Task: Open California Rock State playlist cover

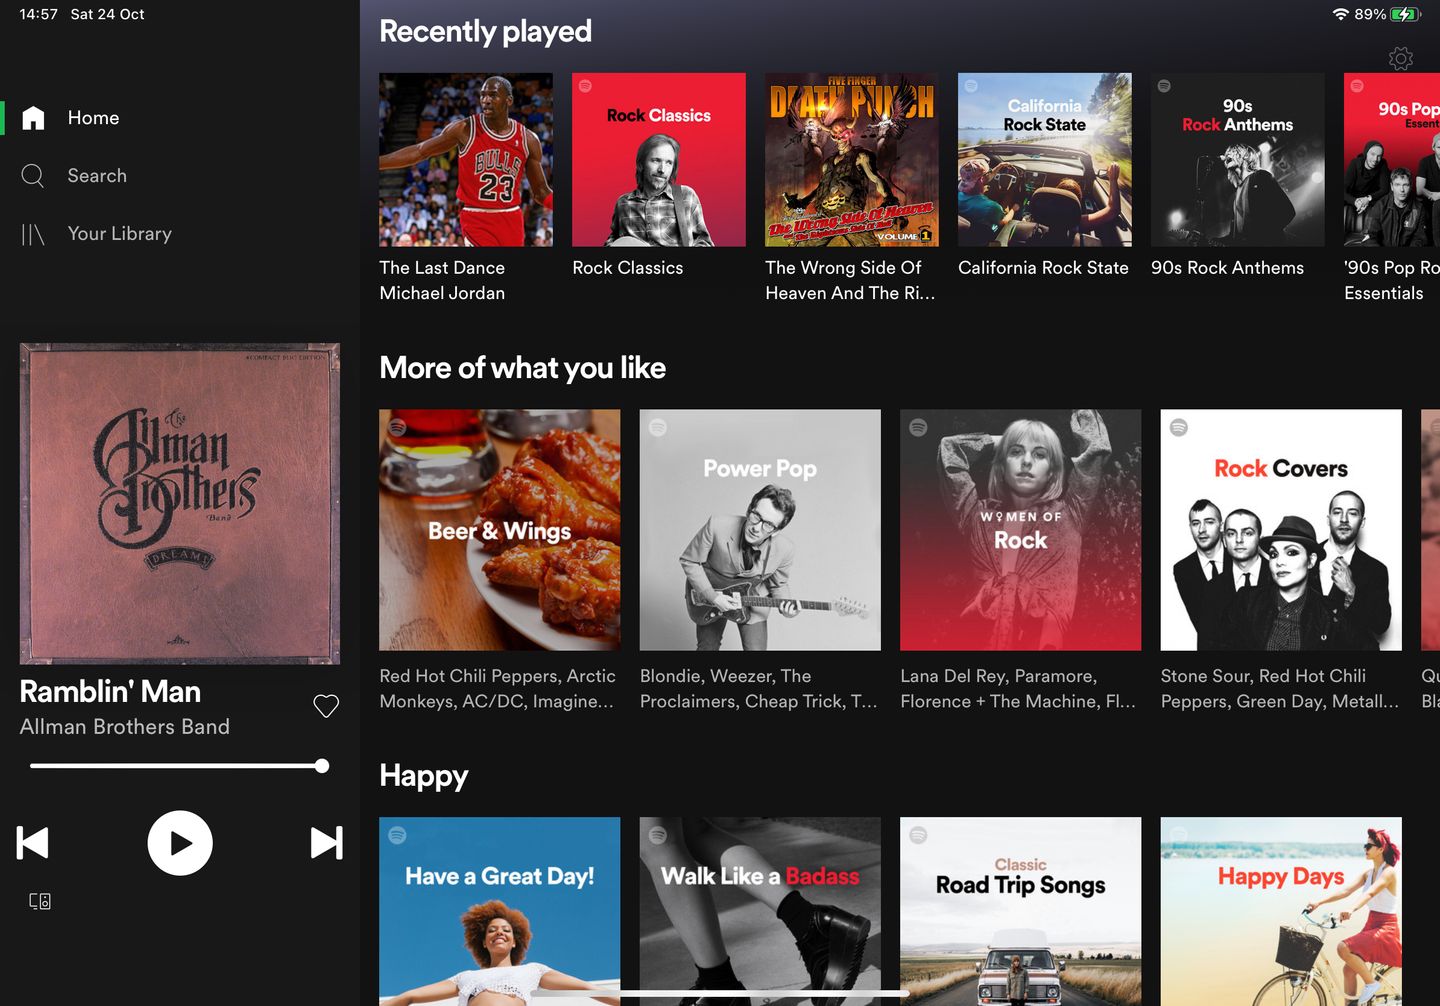Action: pyautogui.click(x=1045, y=160)
